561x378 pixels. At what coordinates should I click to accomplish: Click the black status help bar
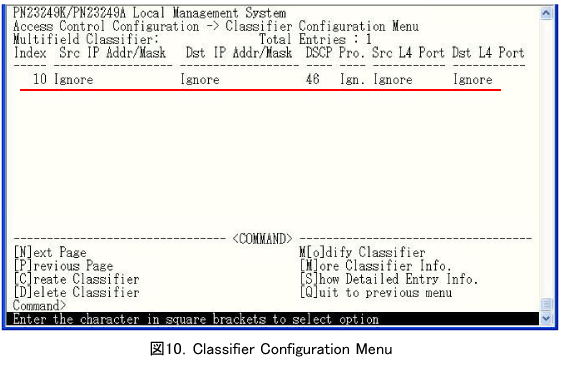273,319
